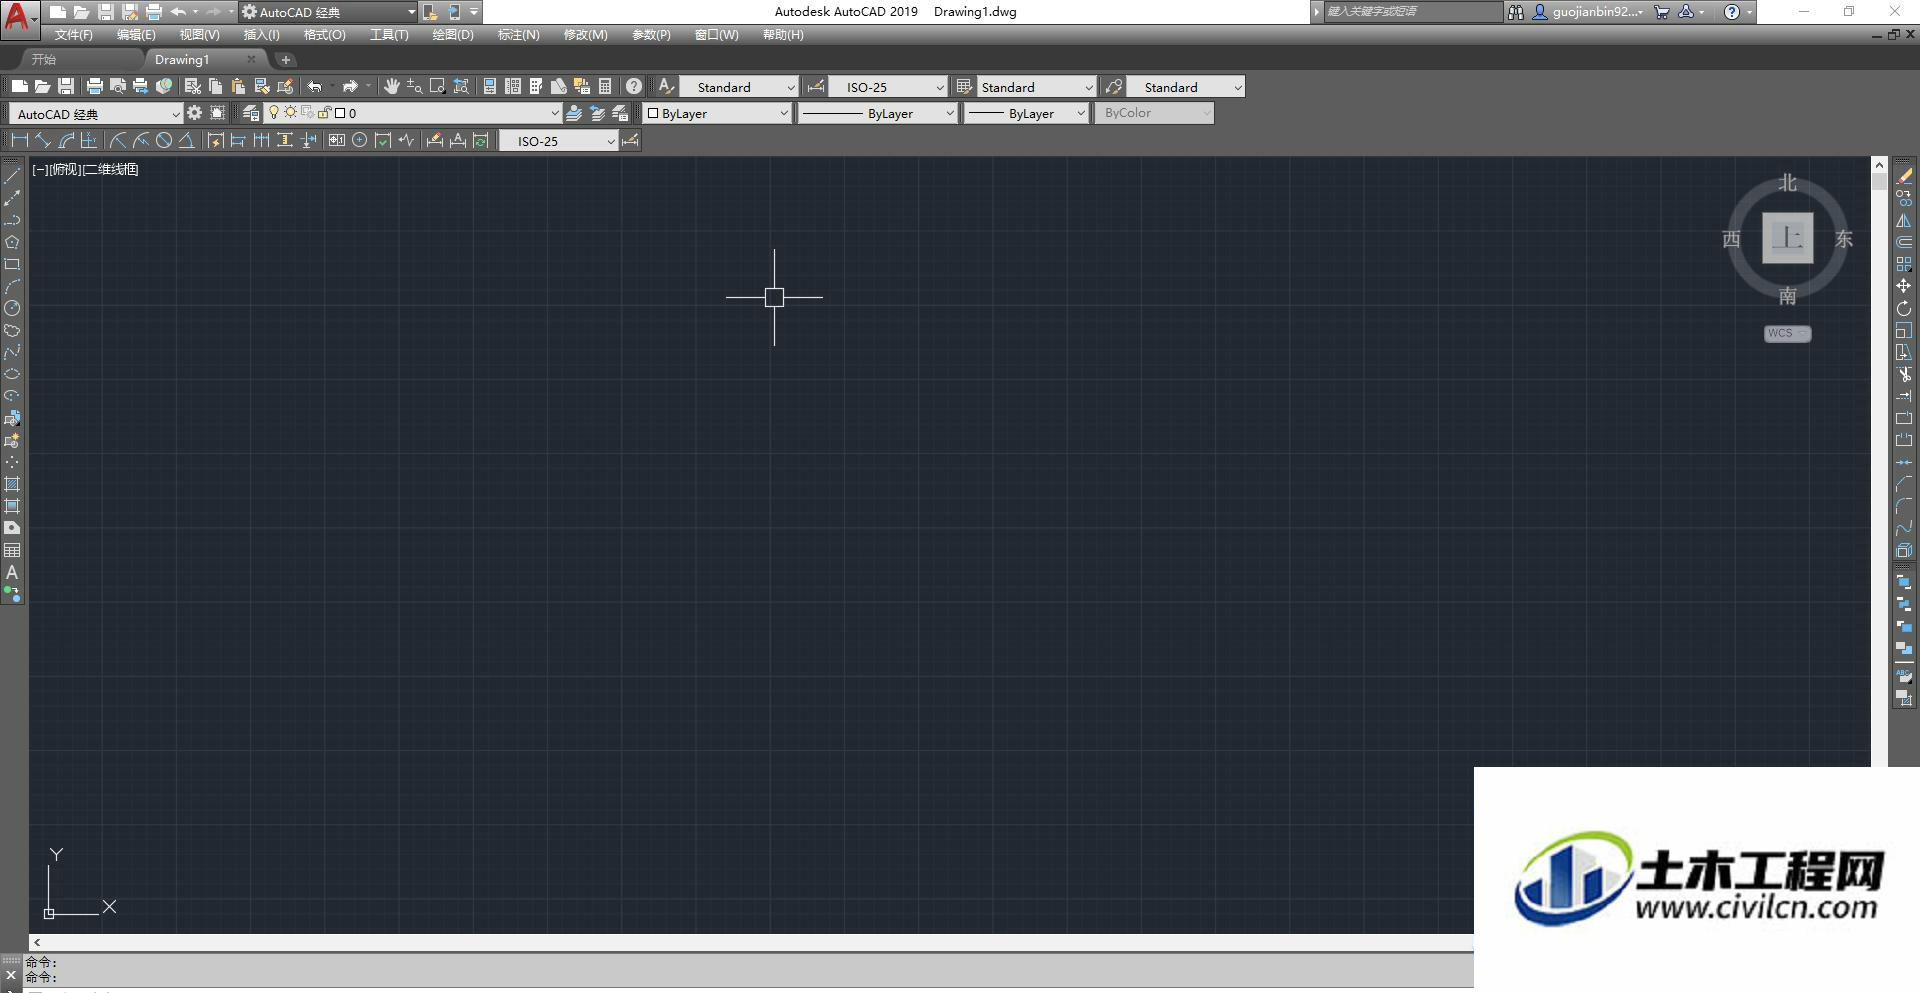
Task: Select the Rotate modify tool
Action: [1904, 308]
